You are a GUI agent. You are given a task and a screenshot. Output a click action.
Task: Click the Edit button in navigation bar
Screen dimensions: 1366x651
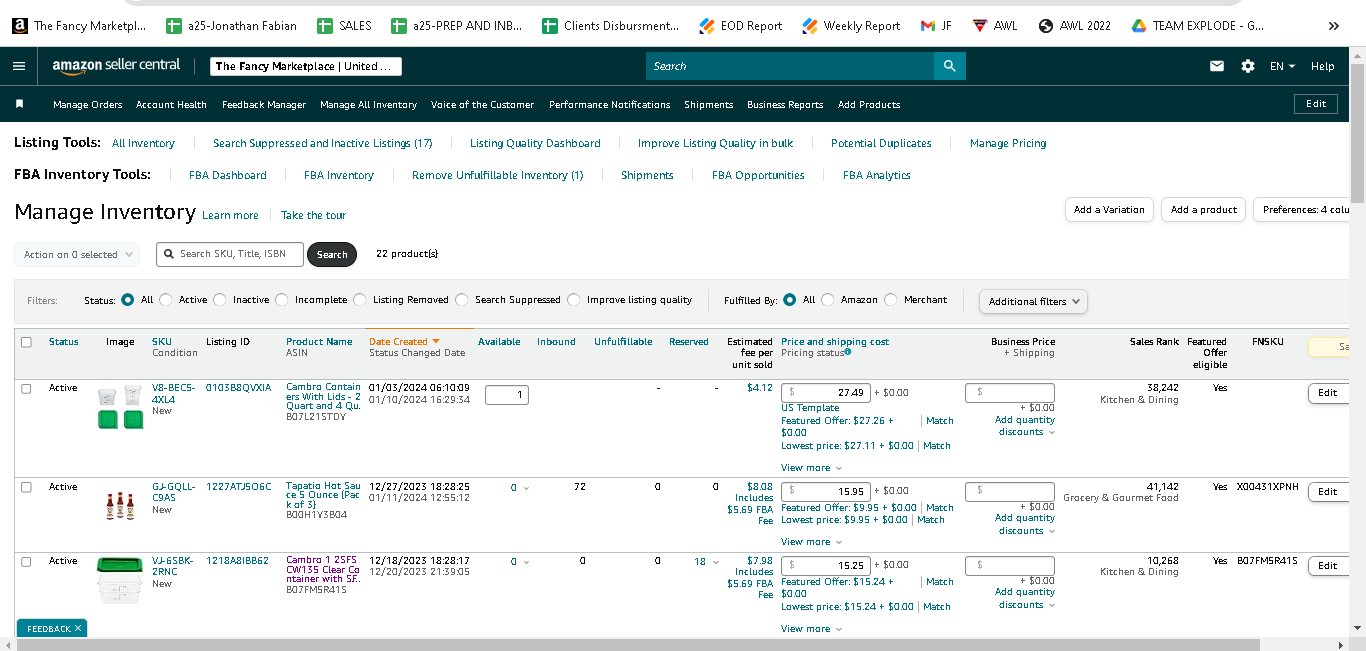pyautogui.click(x=1316, y=104)
